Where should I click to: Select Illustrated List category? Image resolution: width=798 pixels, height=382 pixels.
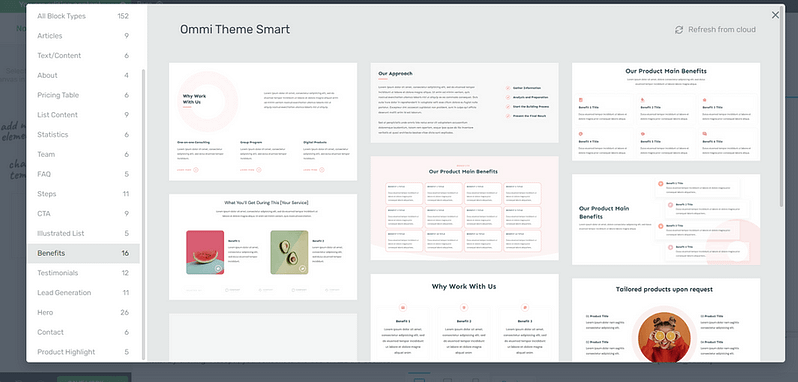(83, 233)
